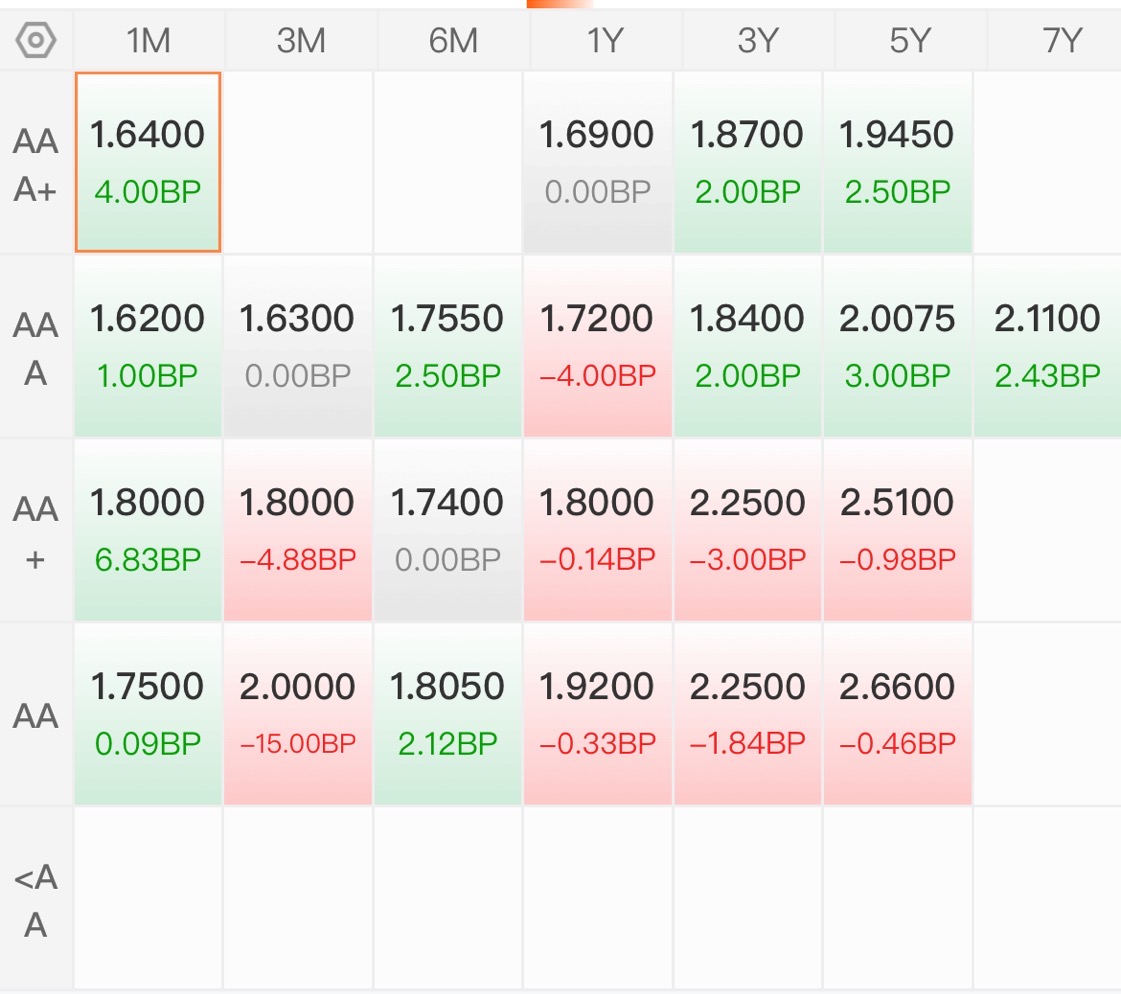Click the AAA+ row label
This screenshot has width=1121, height=994.
36,164
